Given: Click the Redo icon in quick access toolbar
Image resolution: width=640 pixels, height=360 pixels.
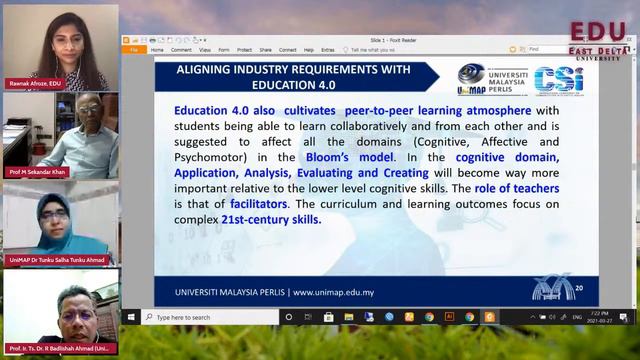Looking at the screenshot, I should pyautogui.click(x=187, y=40).
